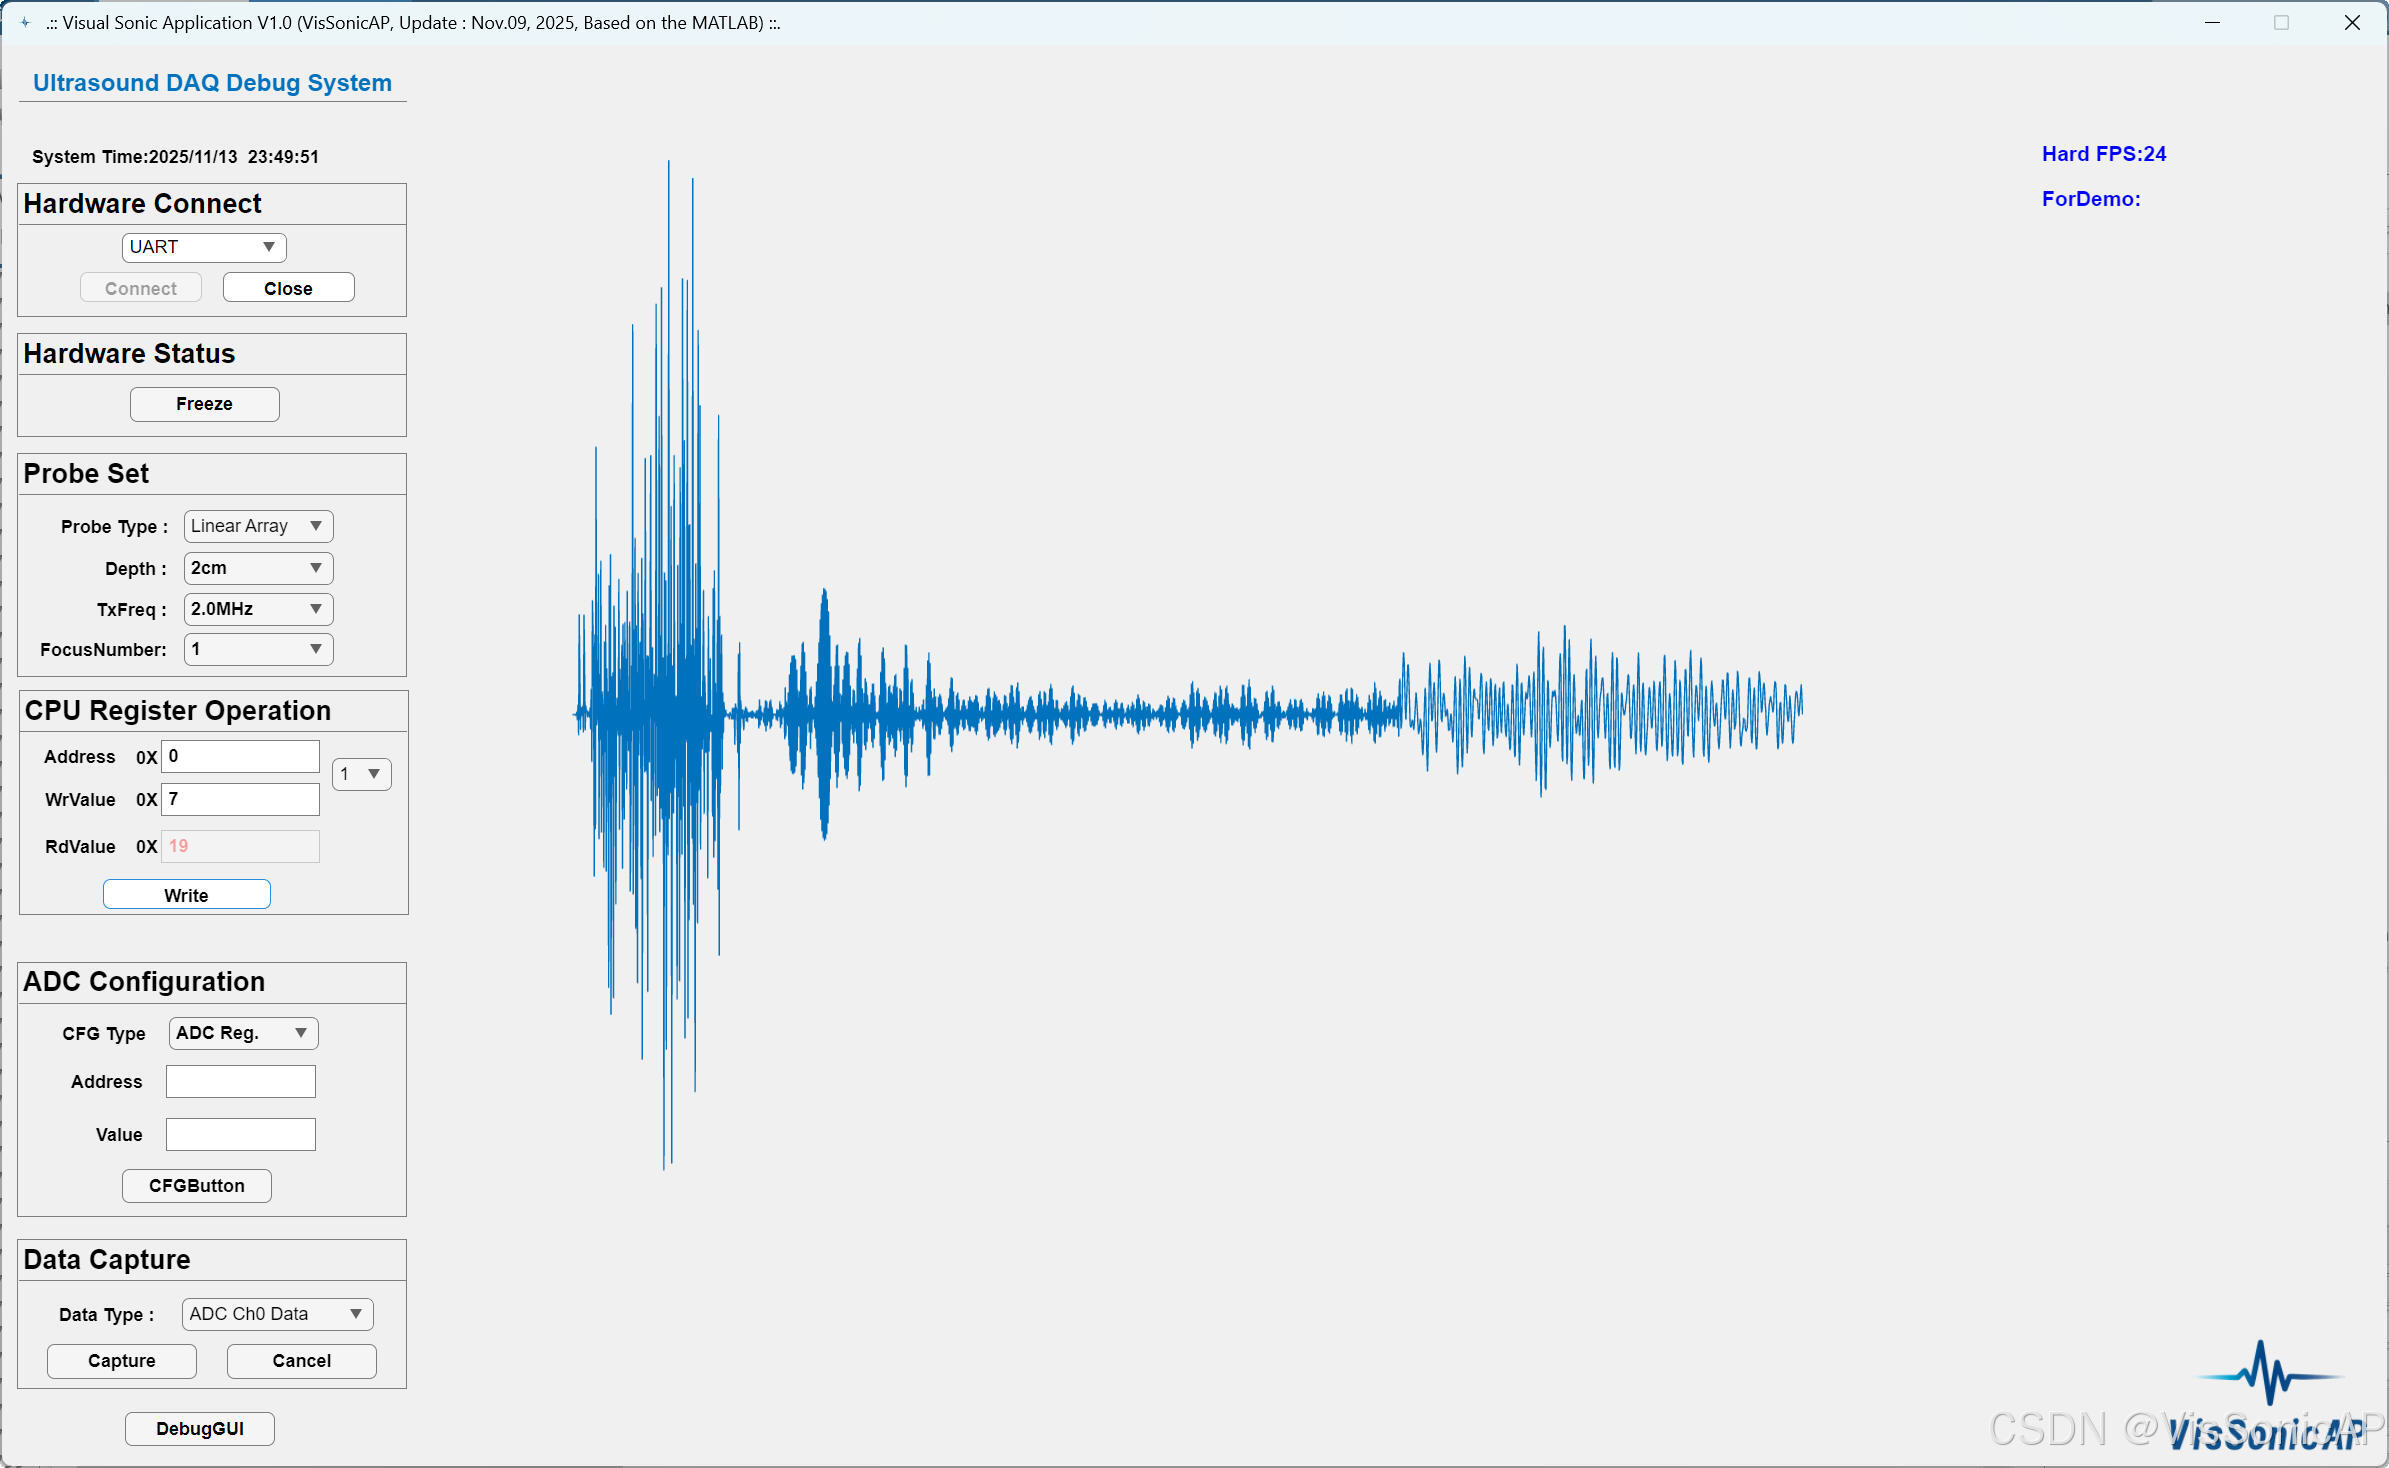Click the app icon in title bar
2389x1468 pixels.
point(25,22)
